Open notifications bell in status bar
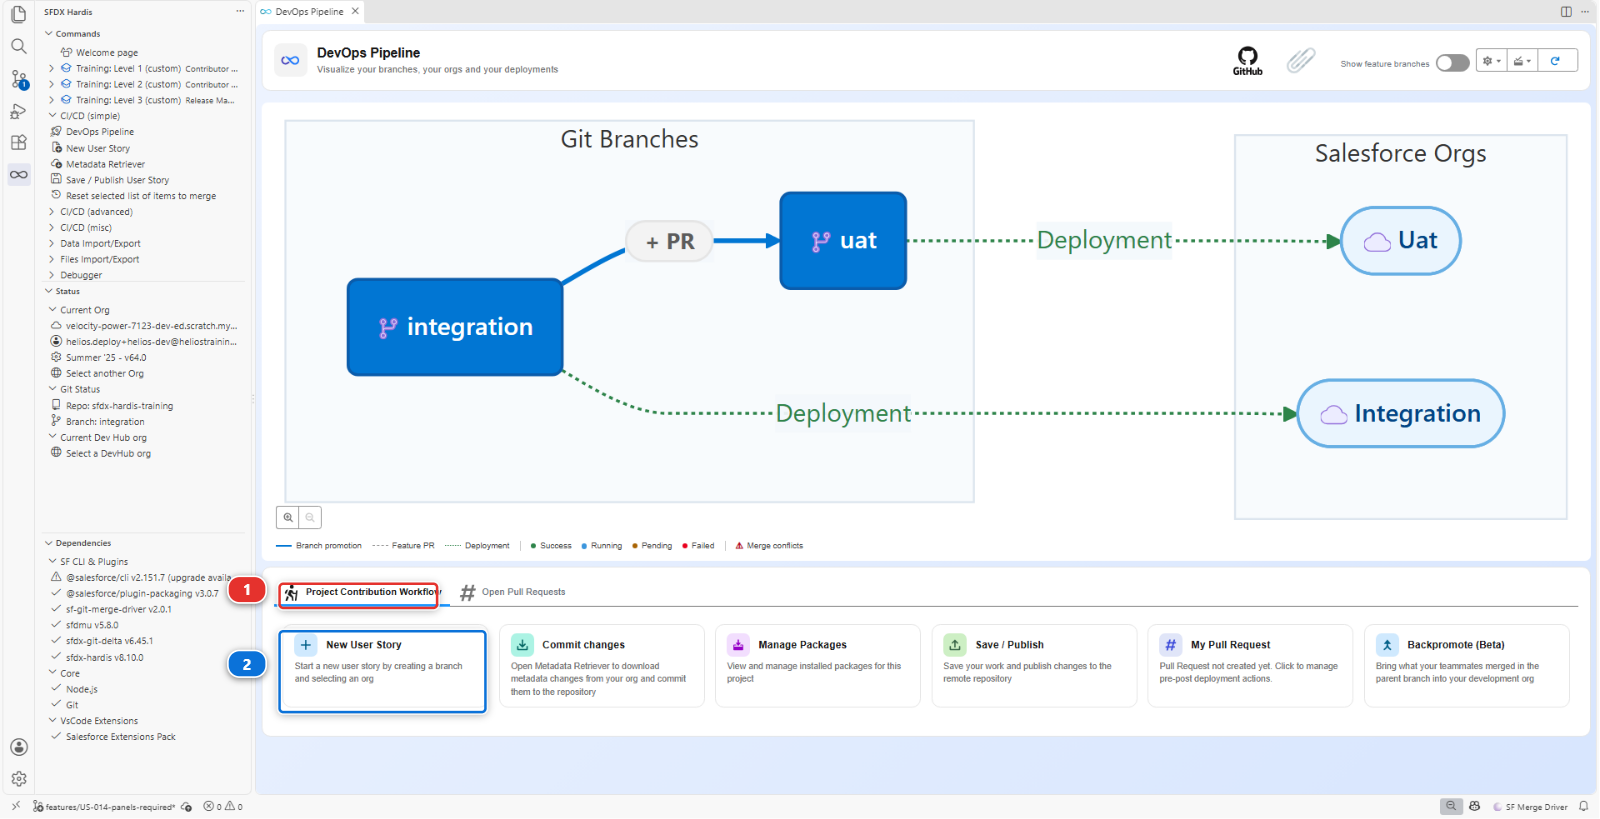Viewport: 1600px width, 819px height. coord(1583,806)
